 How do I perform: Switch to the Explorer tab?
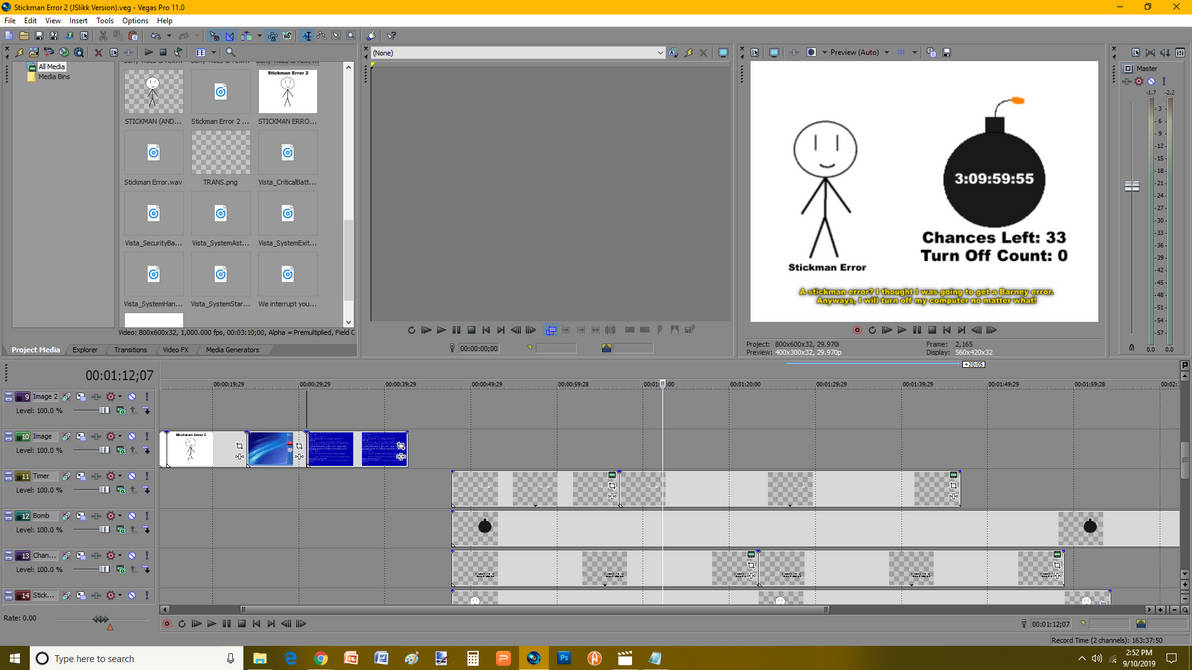click(x=85, y=350)
